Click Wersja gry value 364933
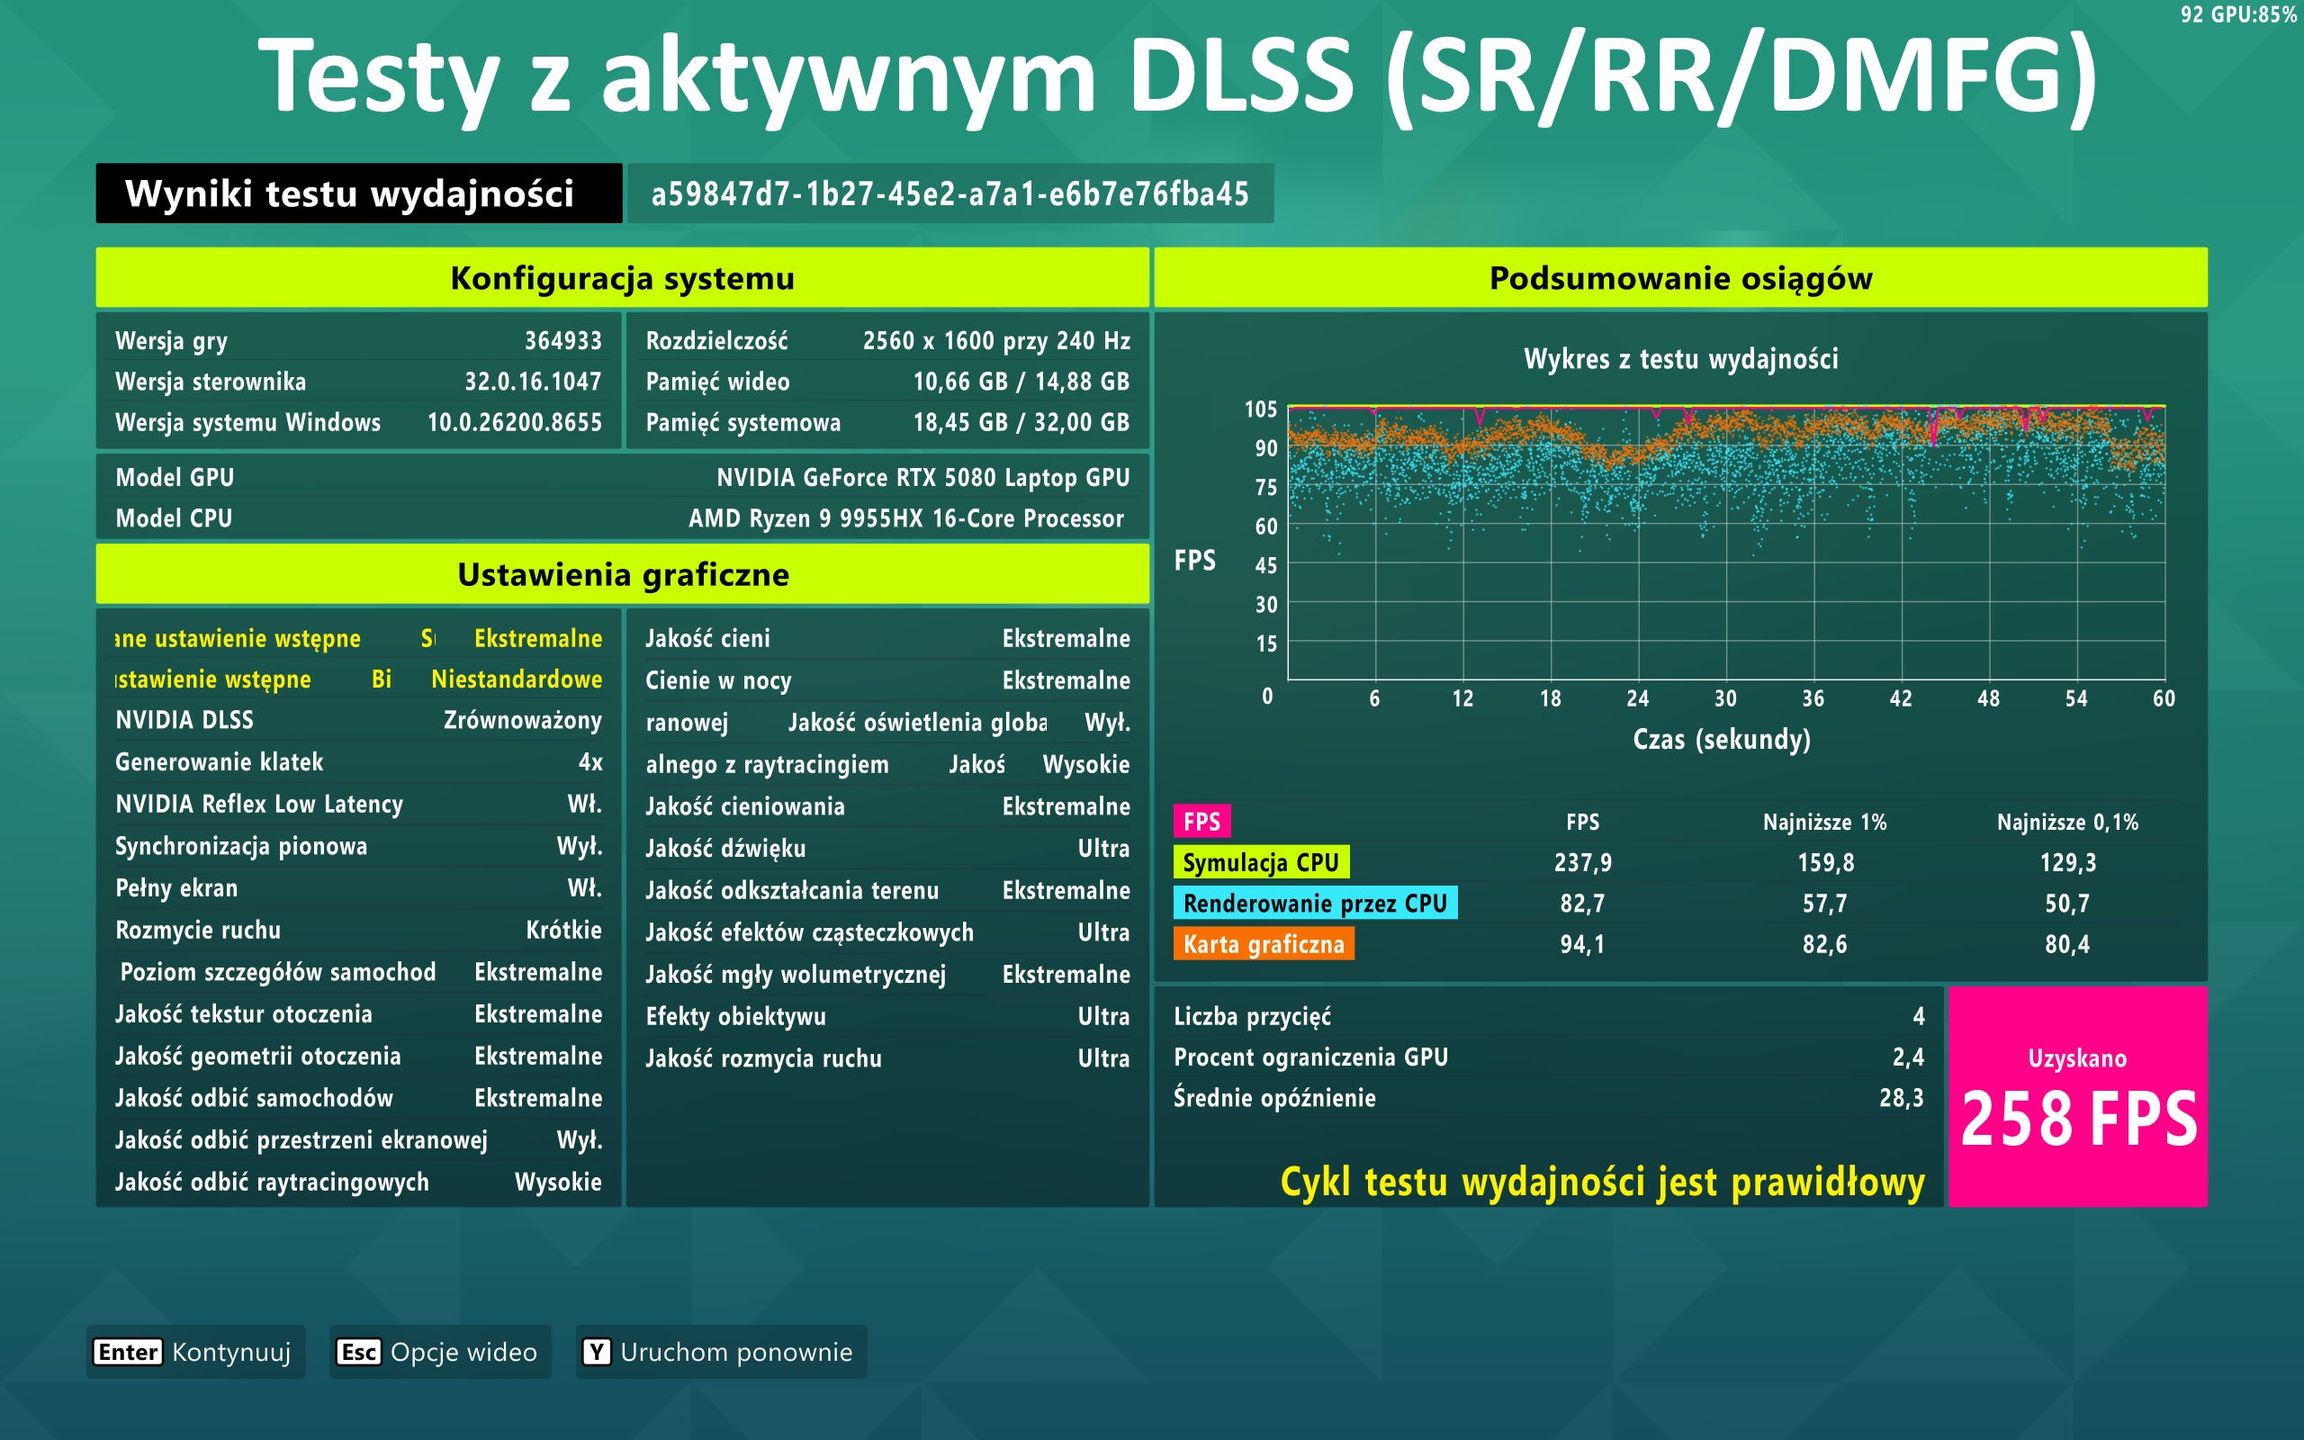 click(x=563, y=341)
